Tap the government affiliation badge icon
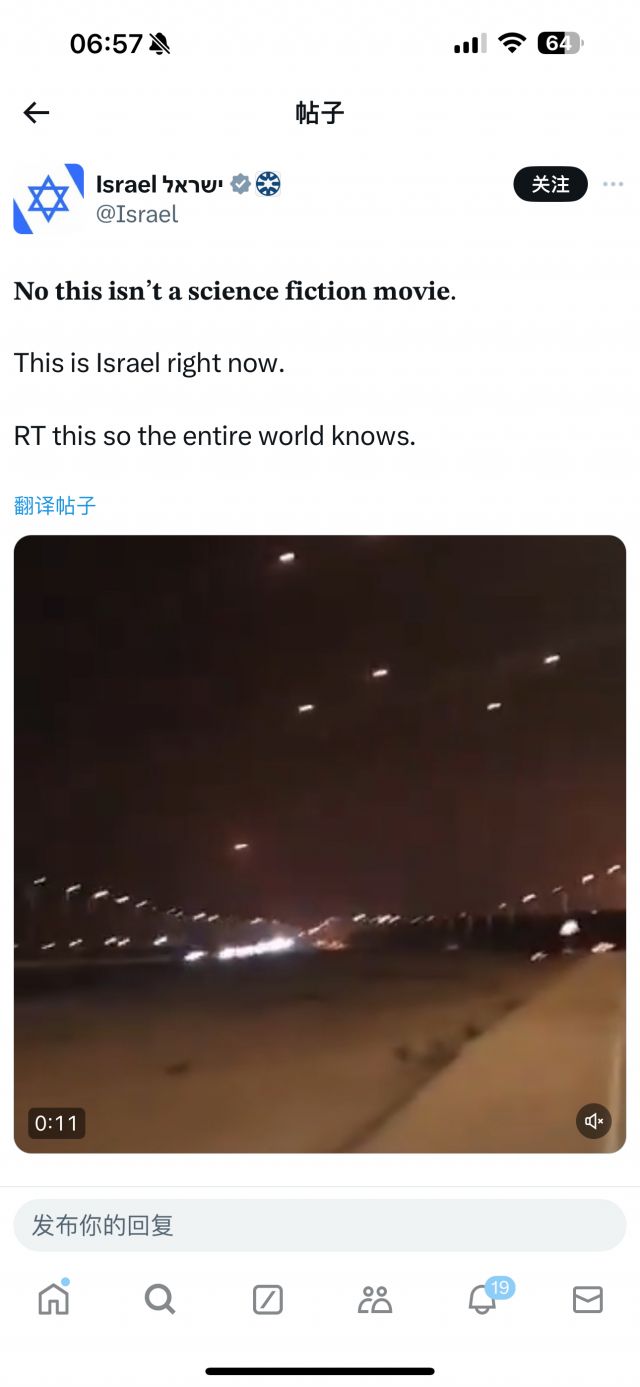The width and height of the screenshot is (640, 1387). [268, 184]
